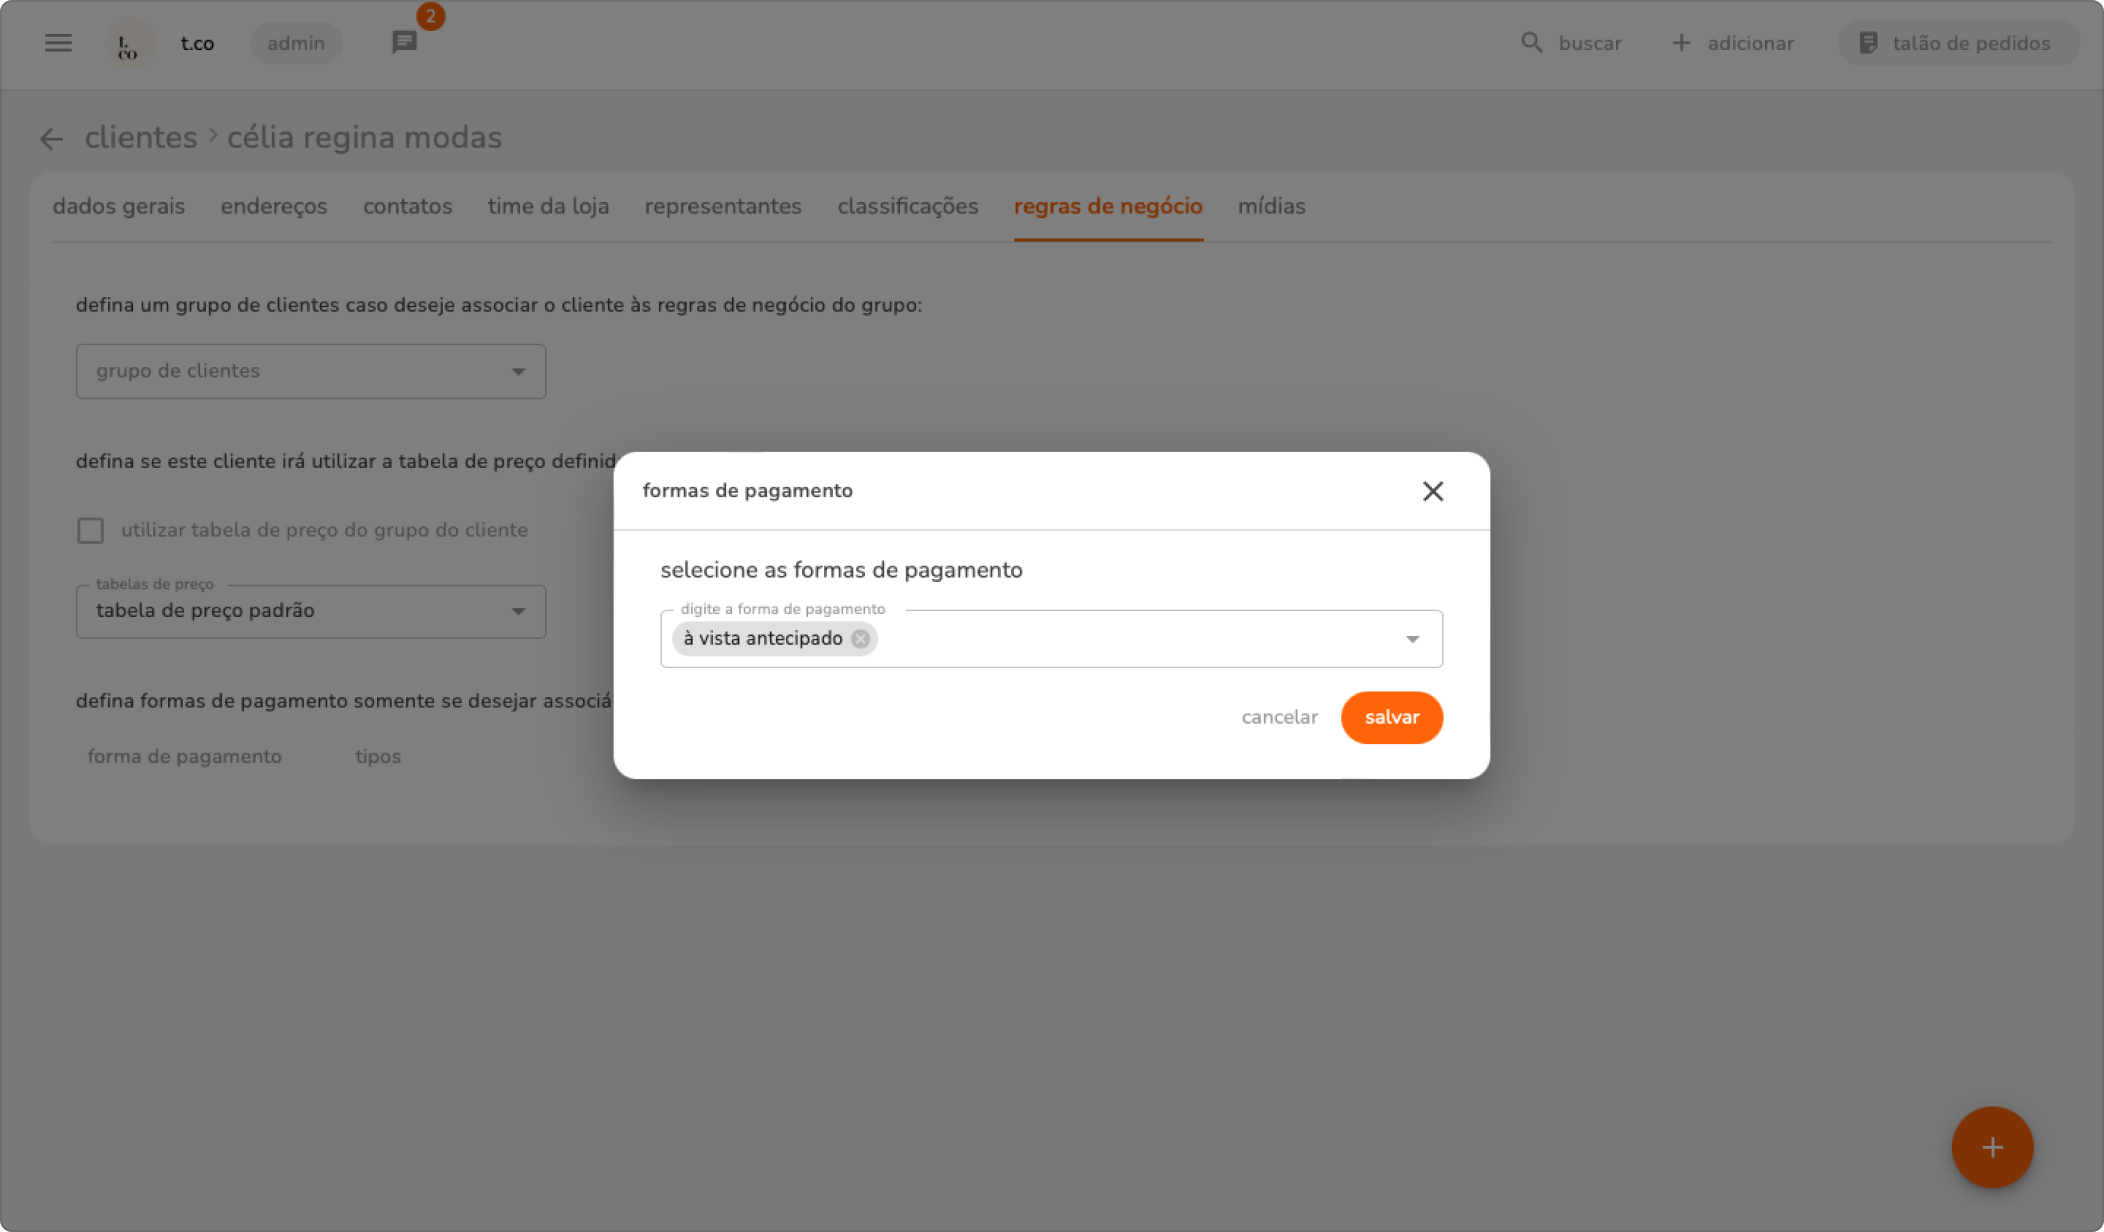This screenshot has width=2104, height=1232.
Task: Click the t.co logo avatar
Action: (x=129, y=44)
